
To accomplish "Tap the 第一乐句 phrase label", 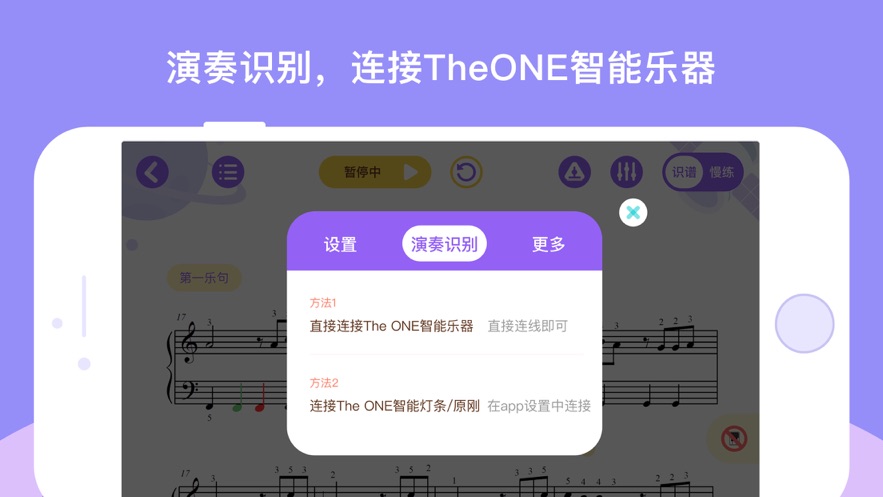I will coord(204,277).
